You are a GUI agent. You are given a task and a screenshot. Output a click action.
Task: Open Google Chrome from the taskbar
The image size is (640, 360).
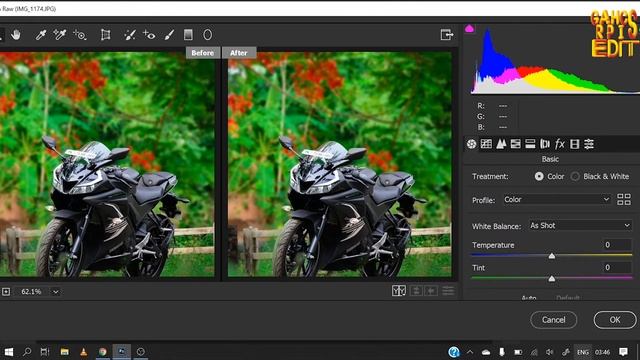(x=102, y=351)
